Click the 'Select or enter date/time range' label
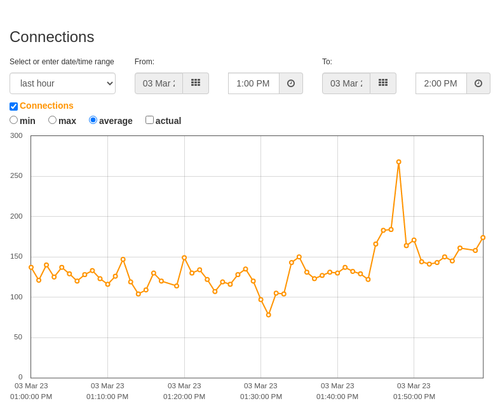Screen dimensions: 500x403 click(62, 62)
